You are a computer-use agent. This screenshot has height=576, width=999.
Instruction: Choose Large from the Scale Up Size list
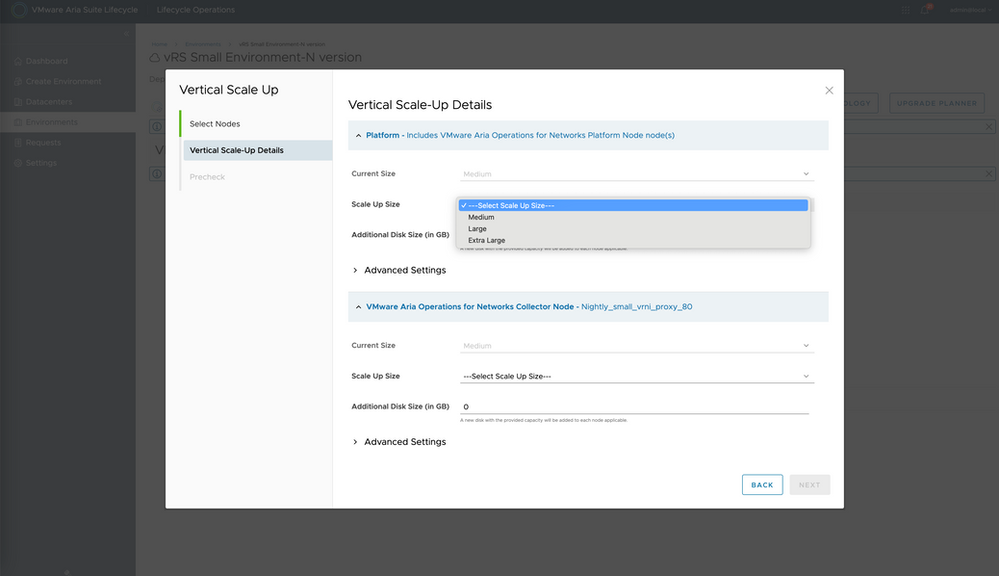(477, 229)
